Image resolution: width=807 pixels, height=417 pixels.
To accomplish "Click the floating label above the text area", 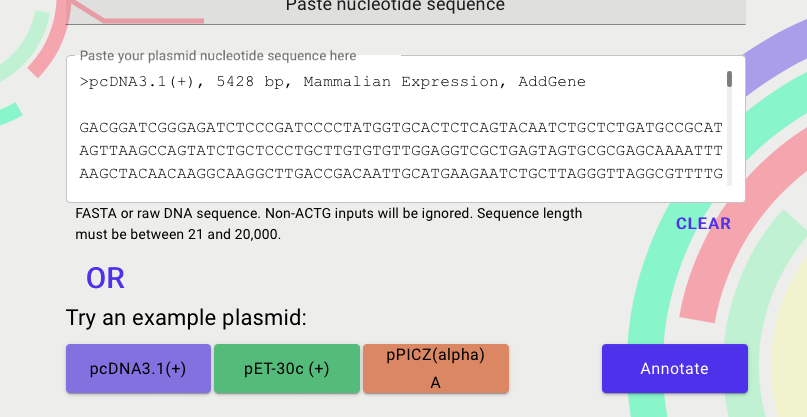I will click(x=218, y=56).
